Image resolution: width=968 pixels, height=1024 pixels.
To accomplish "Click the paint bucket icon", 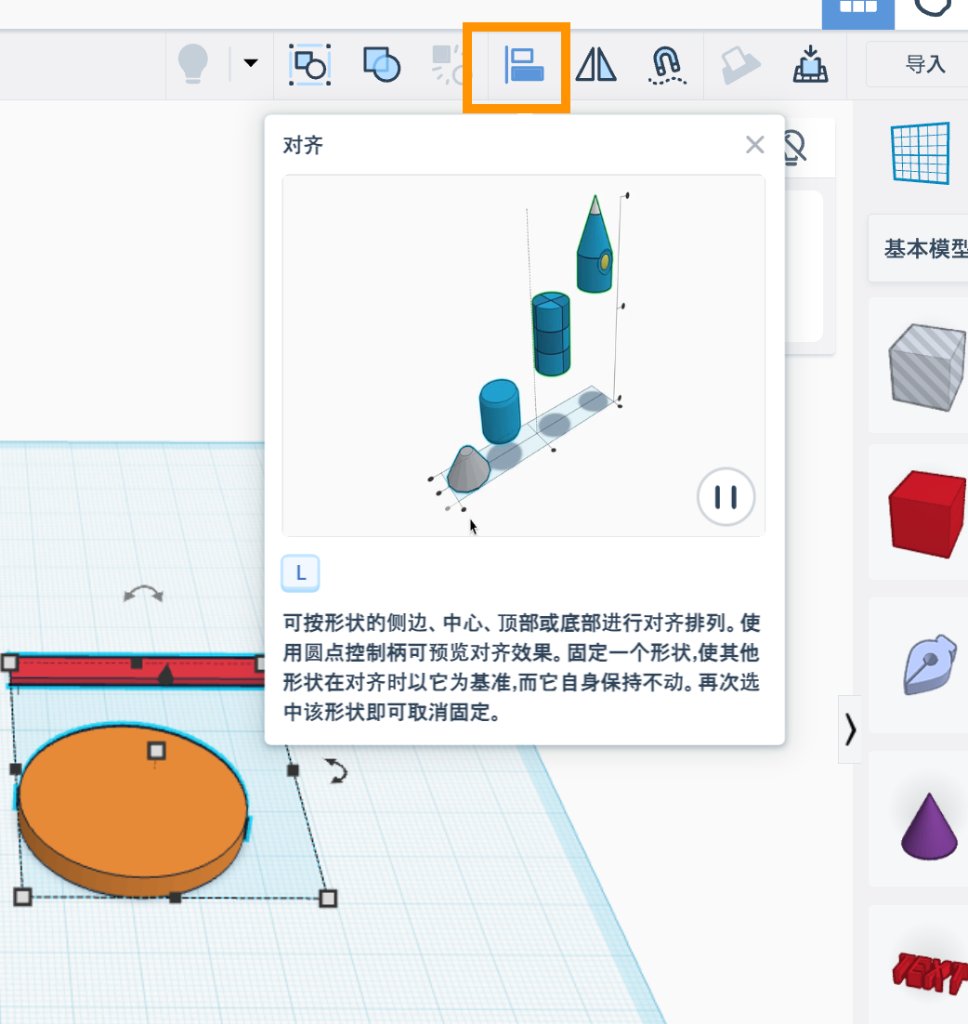I will pyautogui.click(x=740, y=65).
